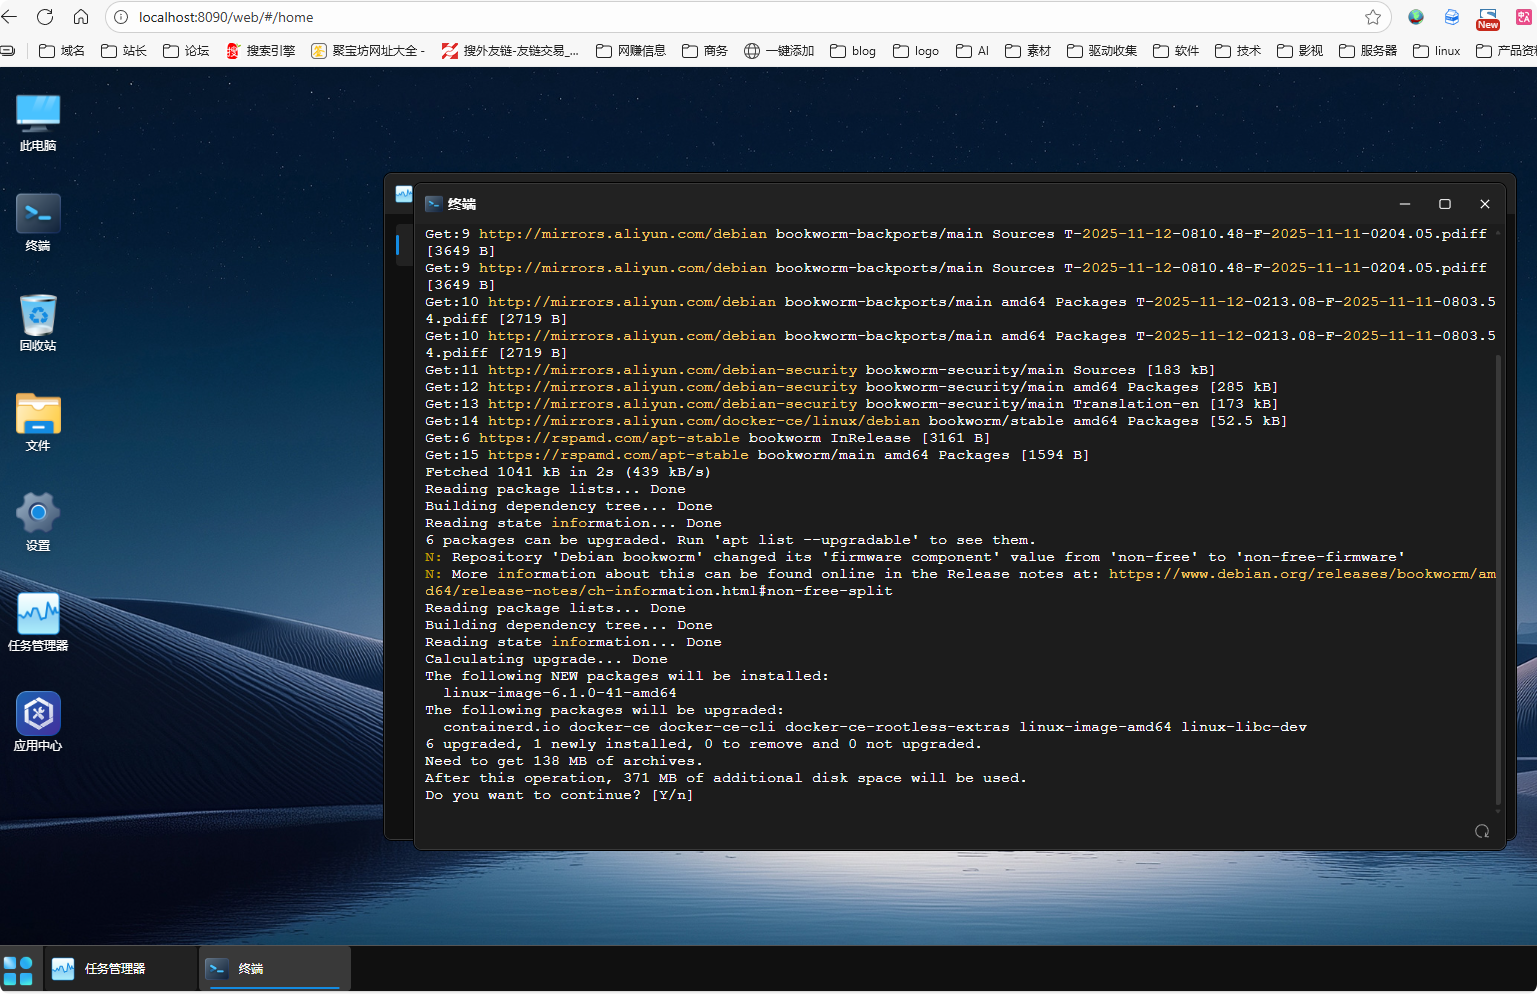Screen dimensions: 1537x994
Task: Launch the 终端 desktop shortcut
Action: tap(38, 214)
